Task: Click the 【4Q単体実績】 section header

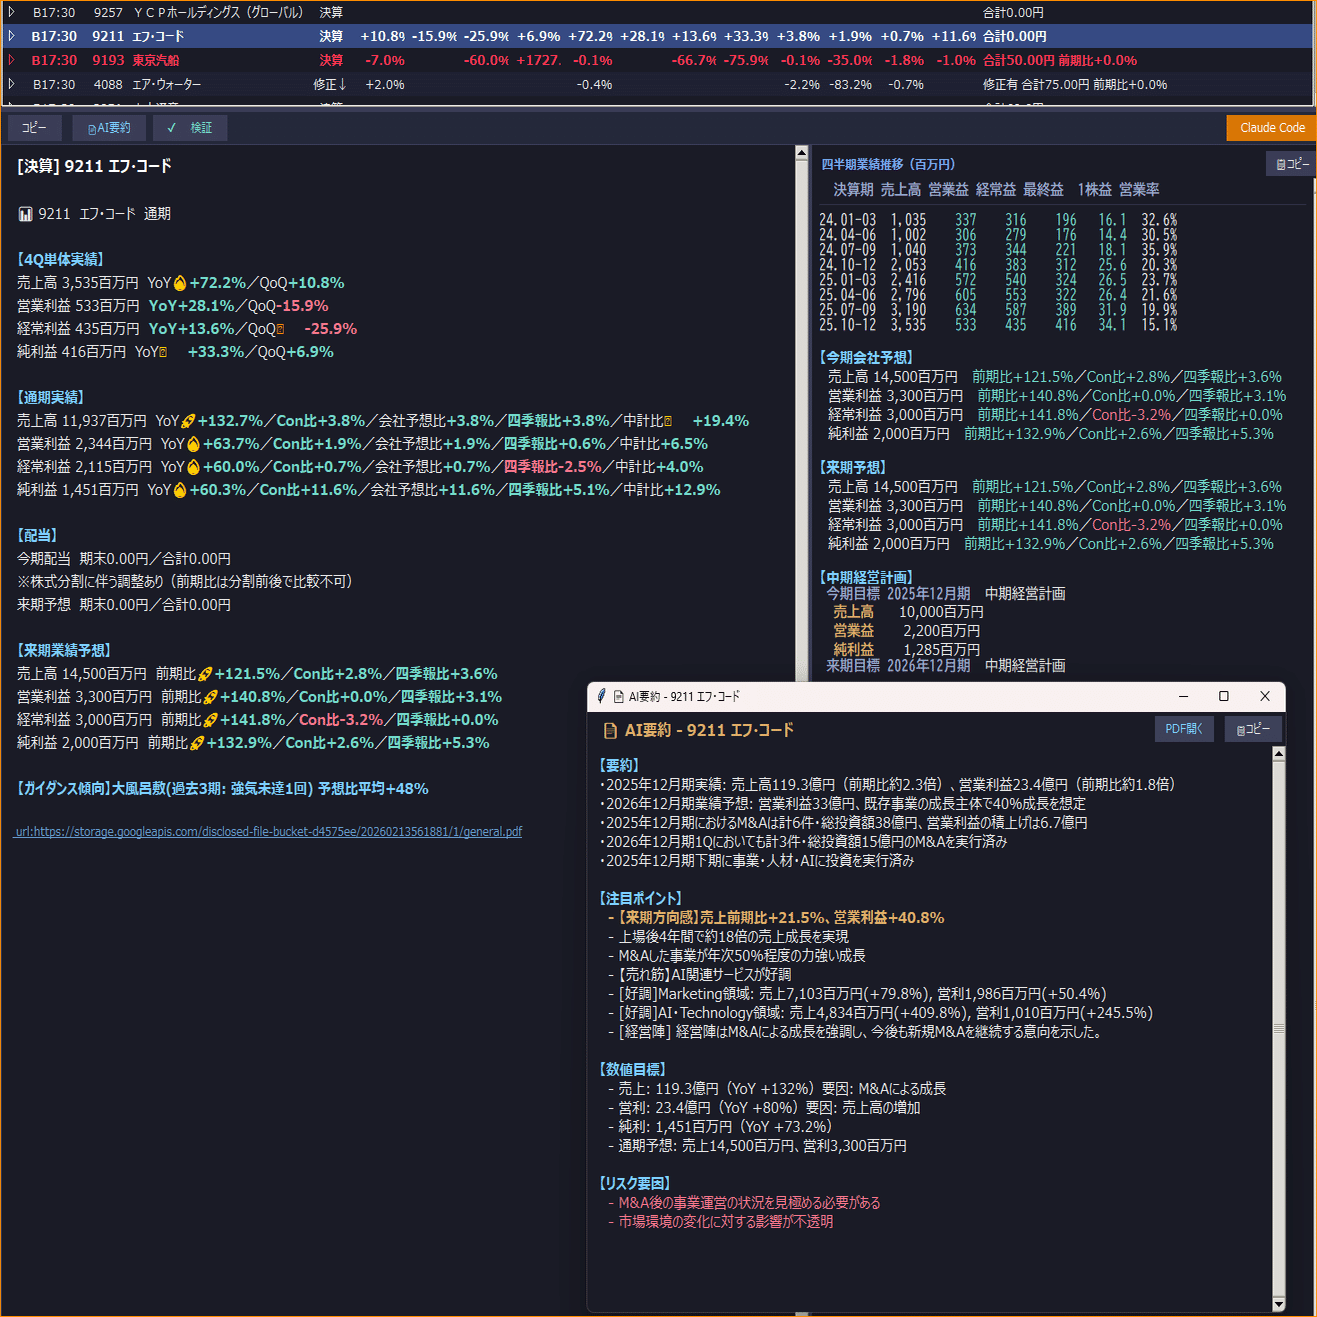Action: click(x=60, y=259)
